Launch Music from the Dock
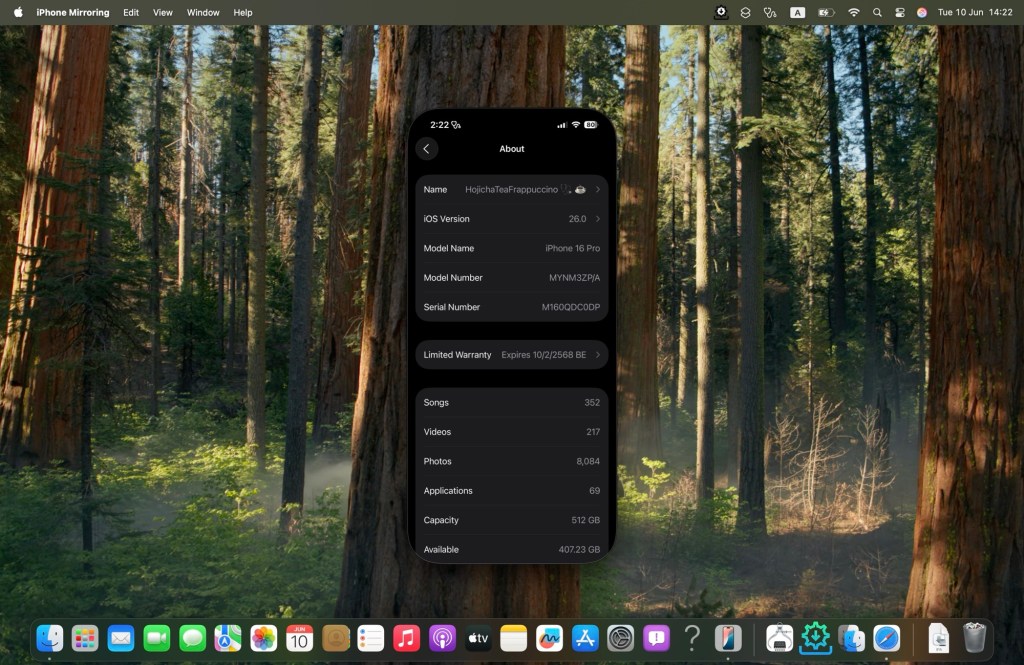 [406, 638]
